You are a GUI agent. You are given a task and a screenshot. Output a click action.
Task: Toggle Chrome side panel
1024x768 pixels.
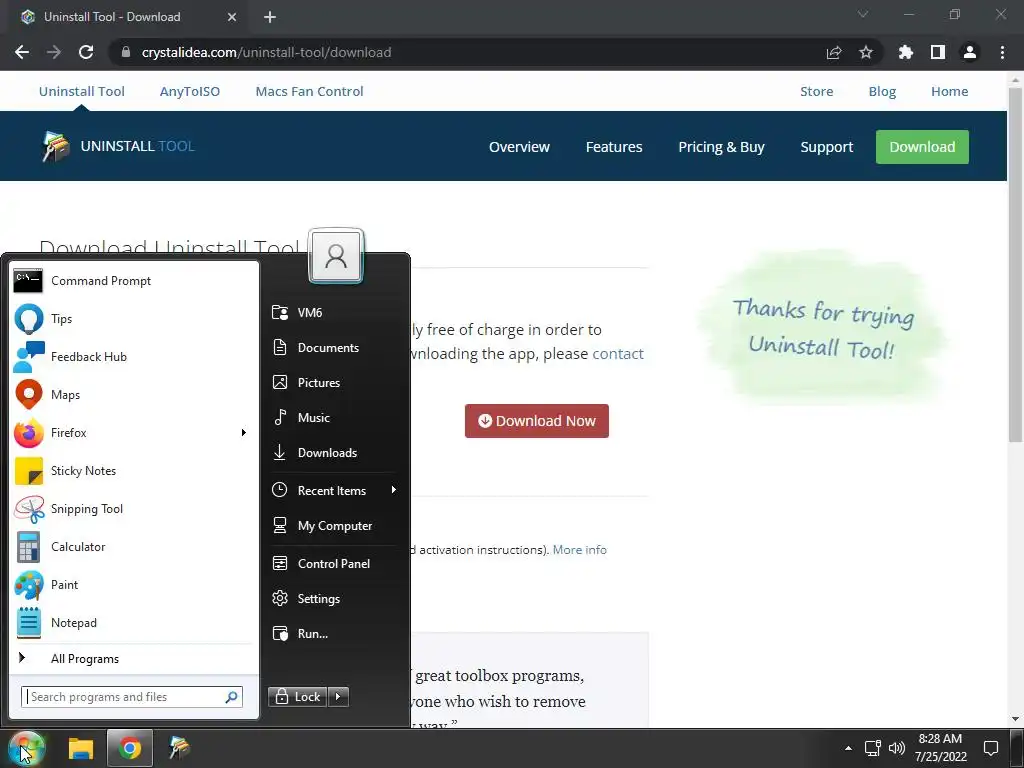click(938, 52)
